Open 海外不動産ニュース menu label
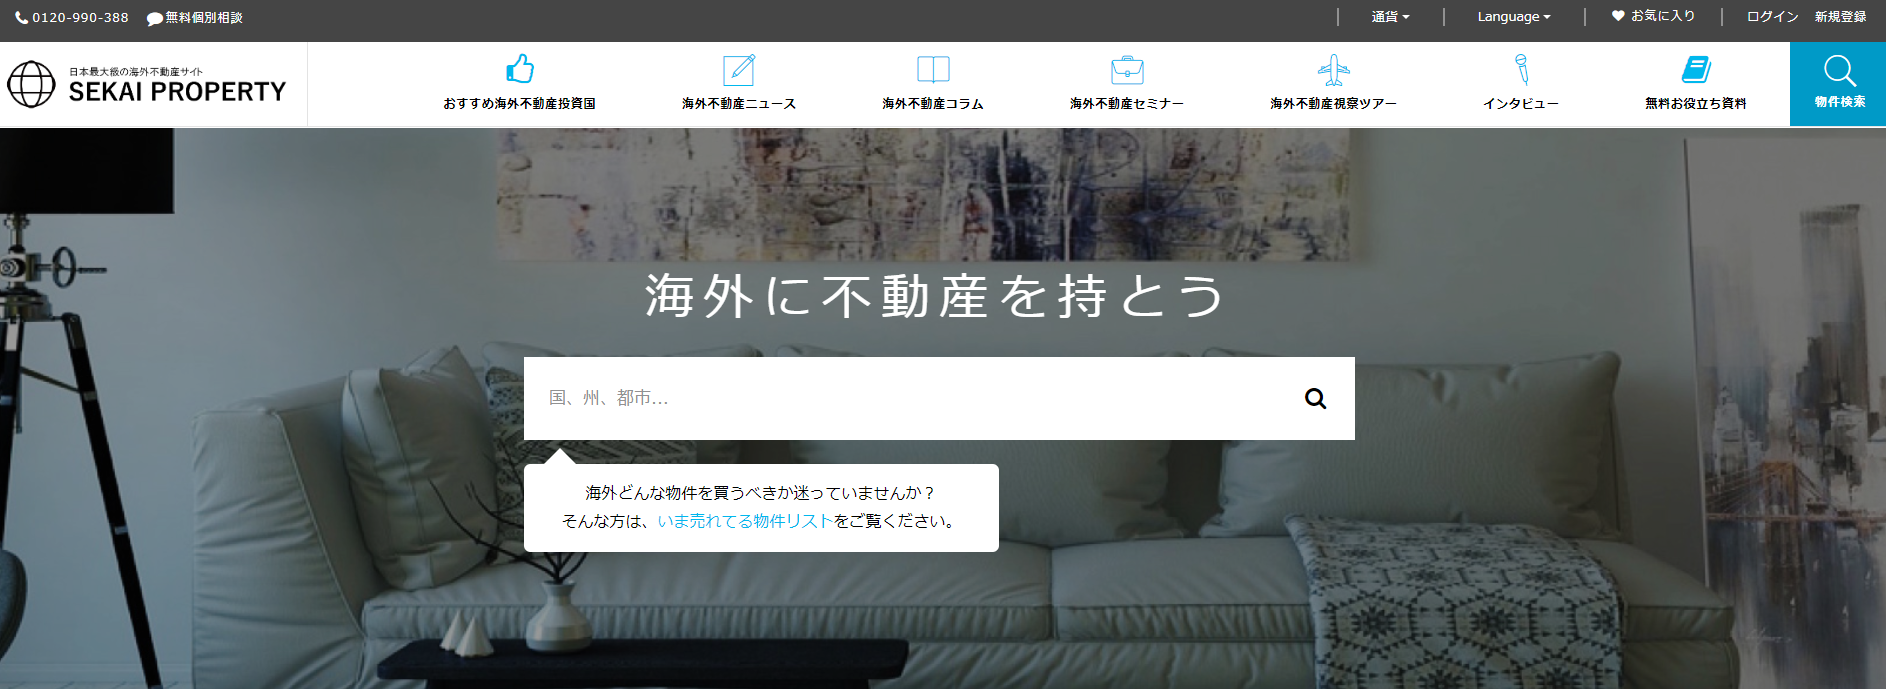1886x689 pixels. [x=739, y=104]
